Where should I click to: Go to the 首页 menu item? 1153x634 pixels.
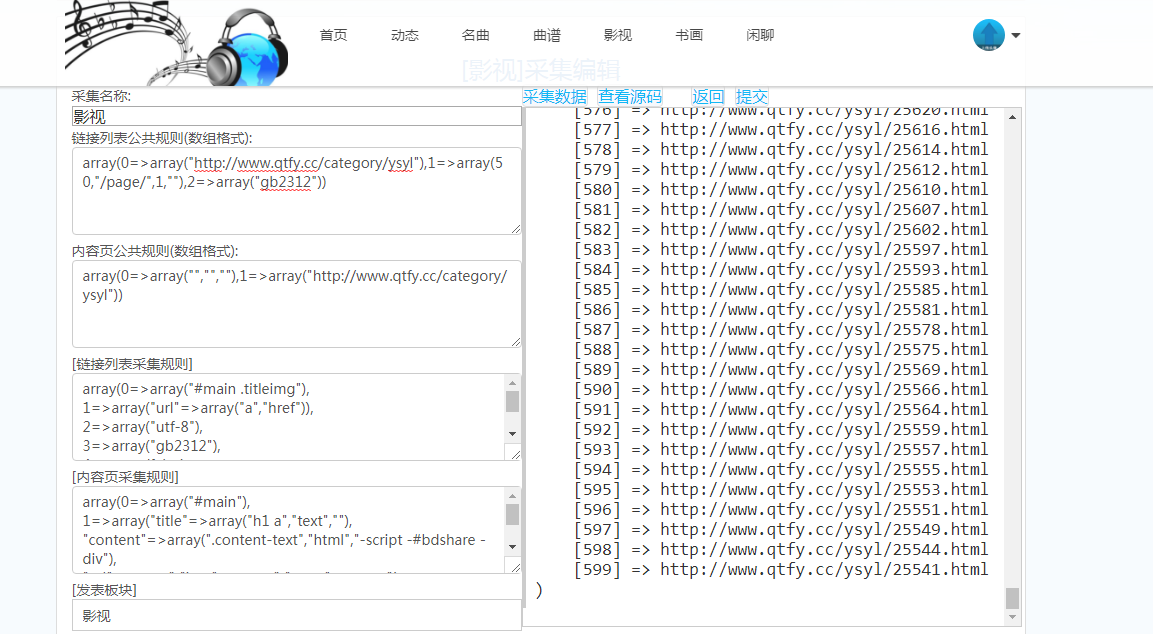point(333,35)
